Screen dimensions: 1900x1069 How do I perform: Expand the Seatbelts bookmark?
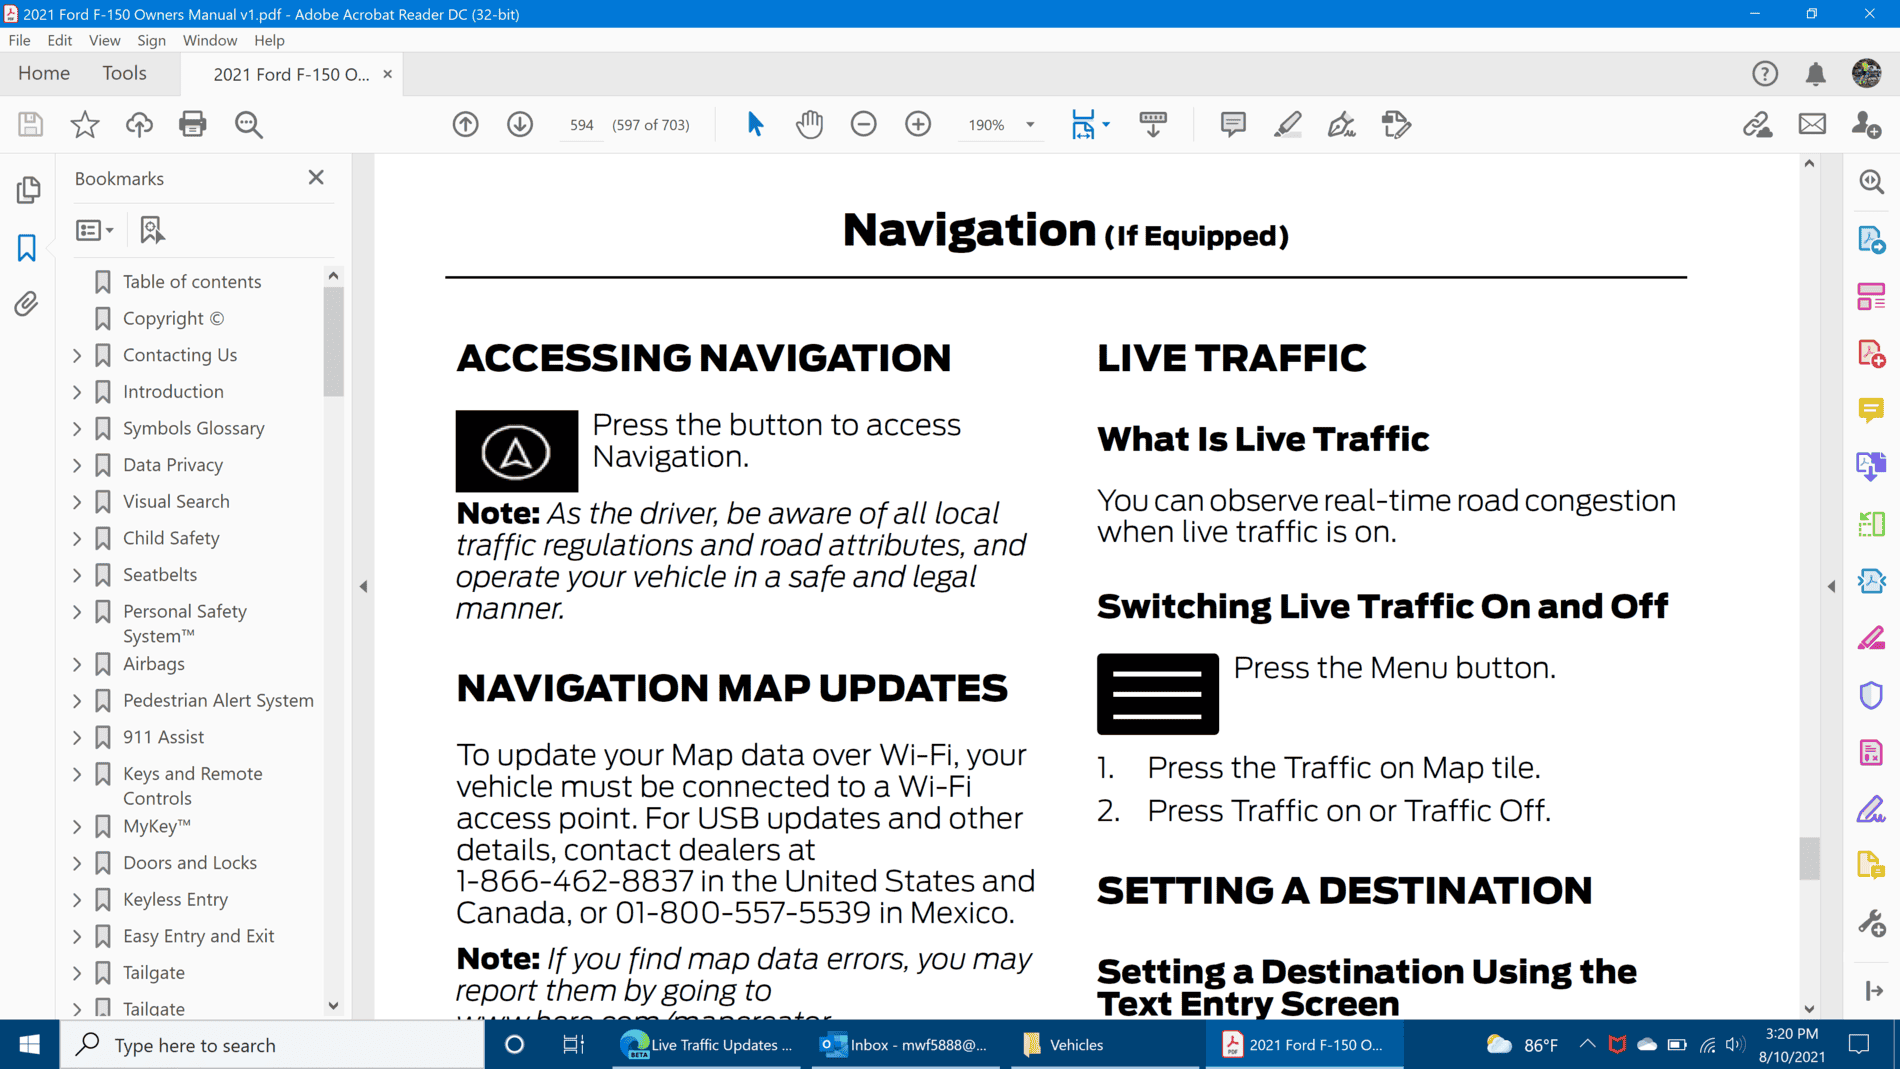(x=77, y=575)
